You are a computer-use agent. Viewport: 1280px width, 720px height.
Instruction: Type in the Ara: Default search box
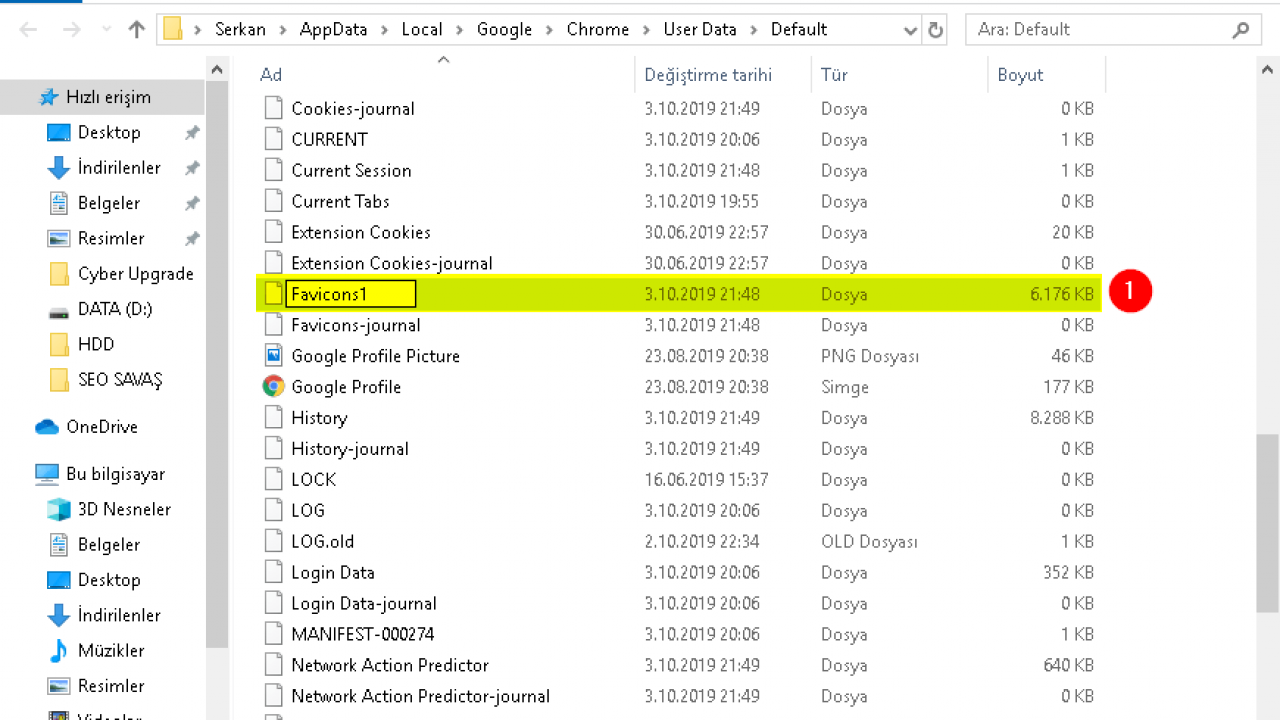(x=1100, y=30)
